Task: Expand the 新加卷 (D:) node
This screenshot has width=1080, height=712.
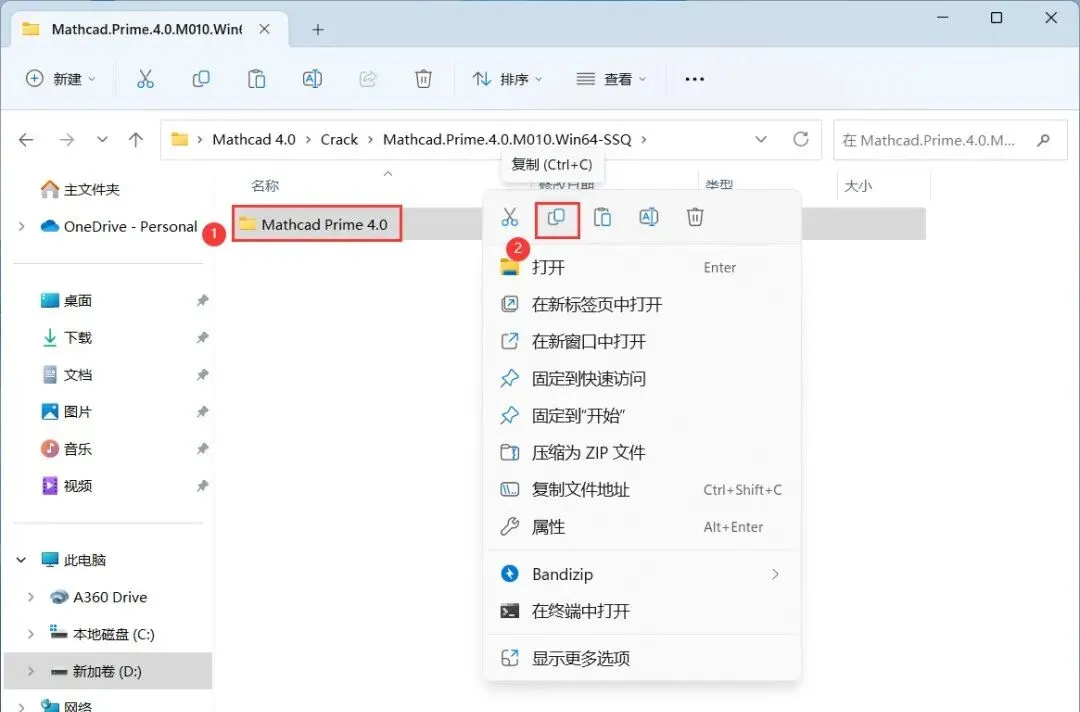Action: pos(30,671)
